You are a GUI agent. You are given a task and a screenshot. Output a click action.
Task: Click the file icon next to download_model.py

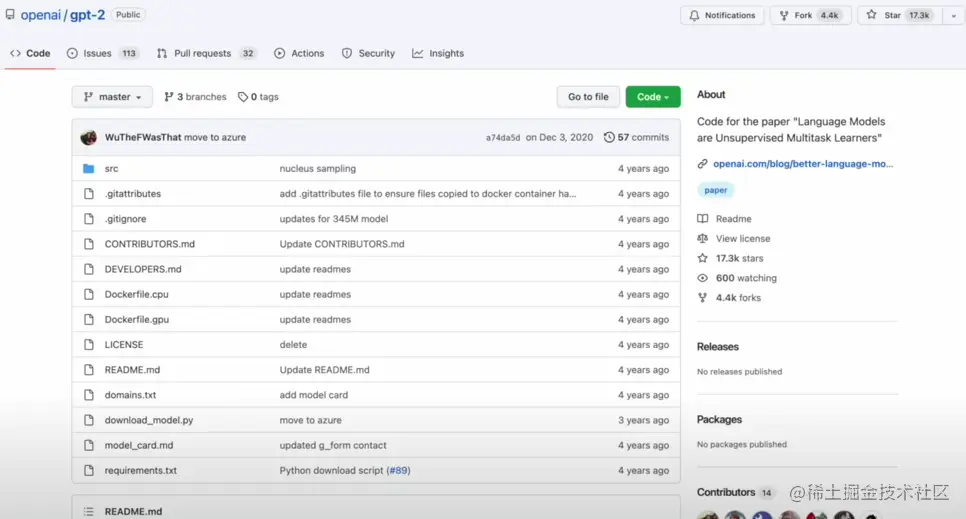[x=89, y=420]
